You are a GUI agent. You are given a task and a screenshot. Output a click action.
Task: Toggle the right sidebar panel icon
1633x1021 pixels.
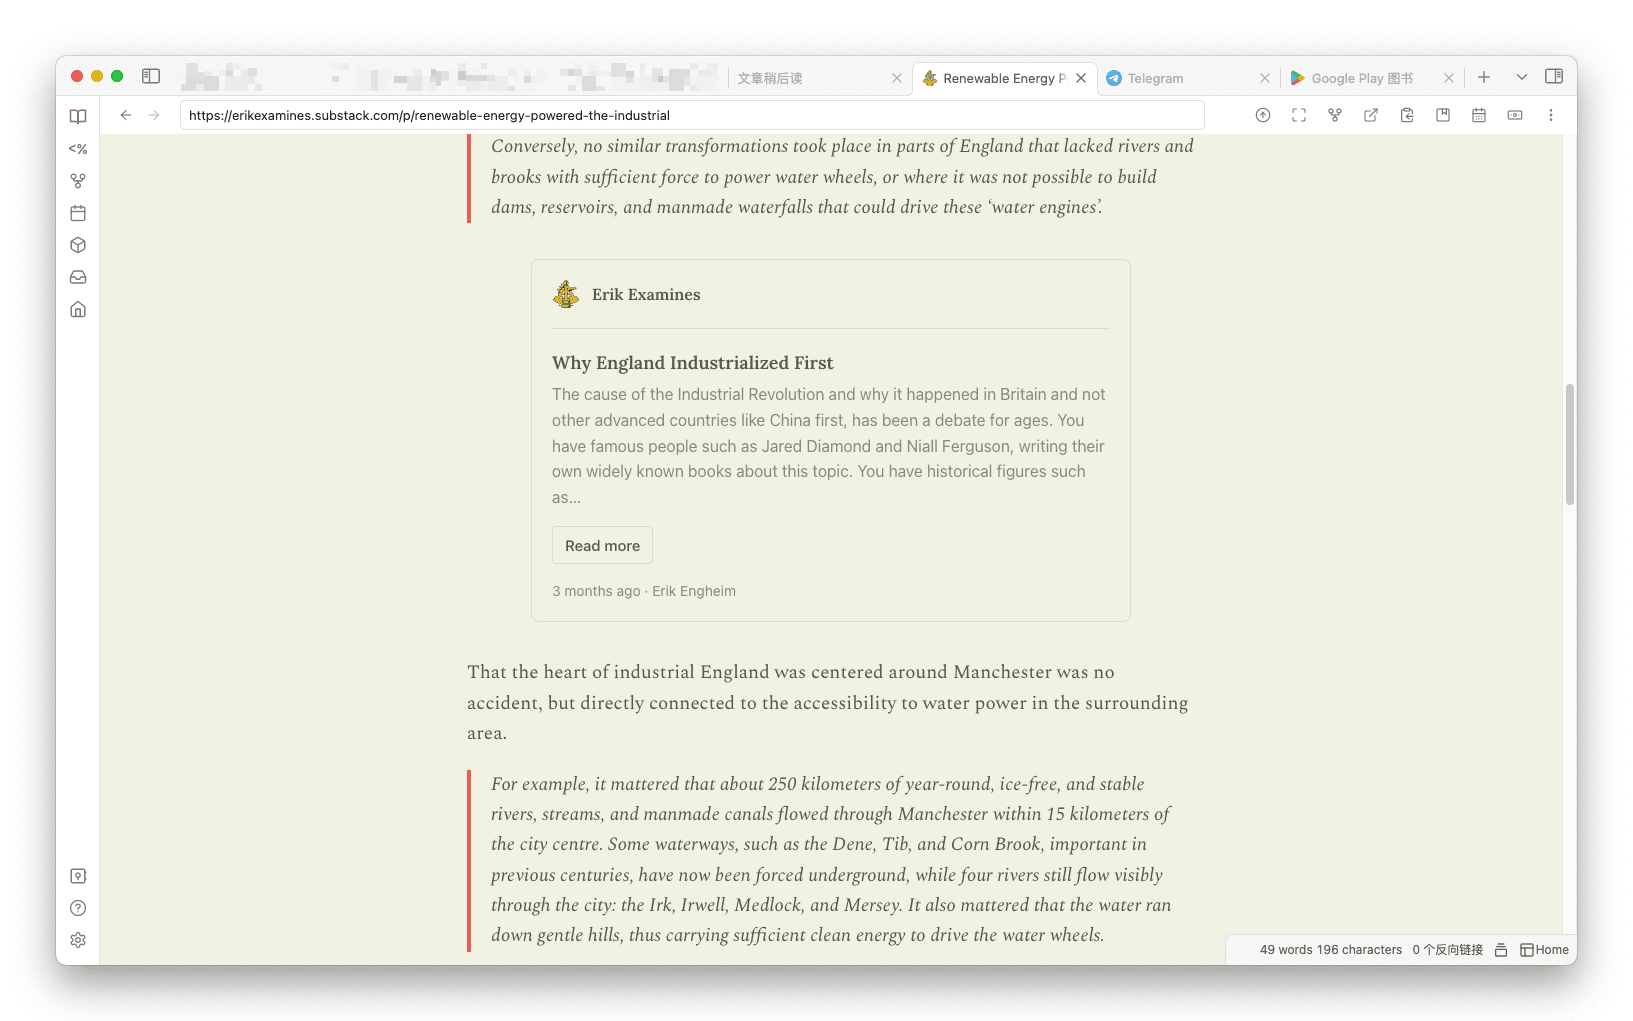pos(1554,76)
